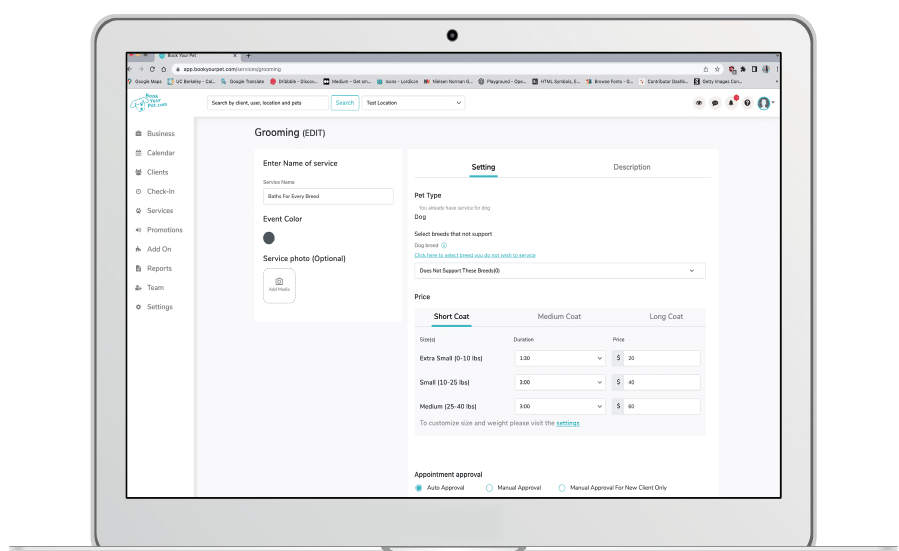
Task: Click the Promotions megaphone icon
Action: click(138, 230)
